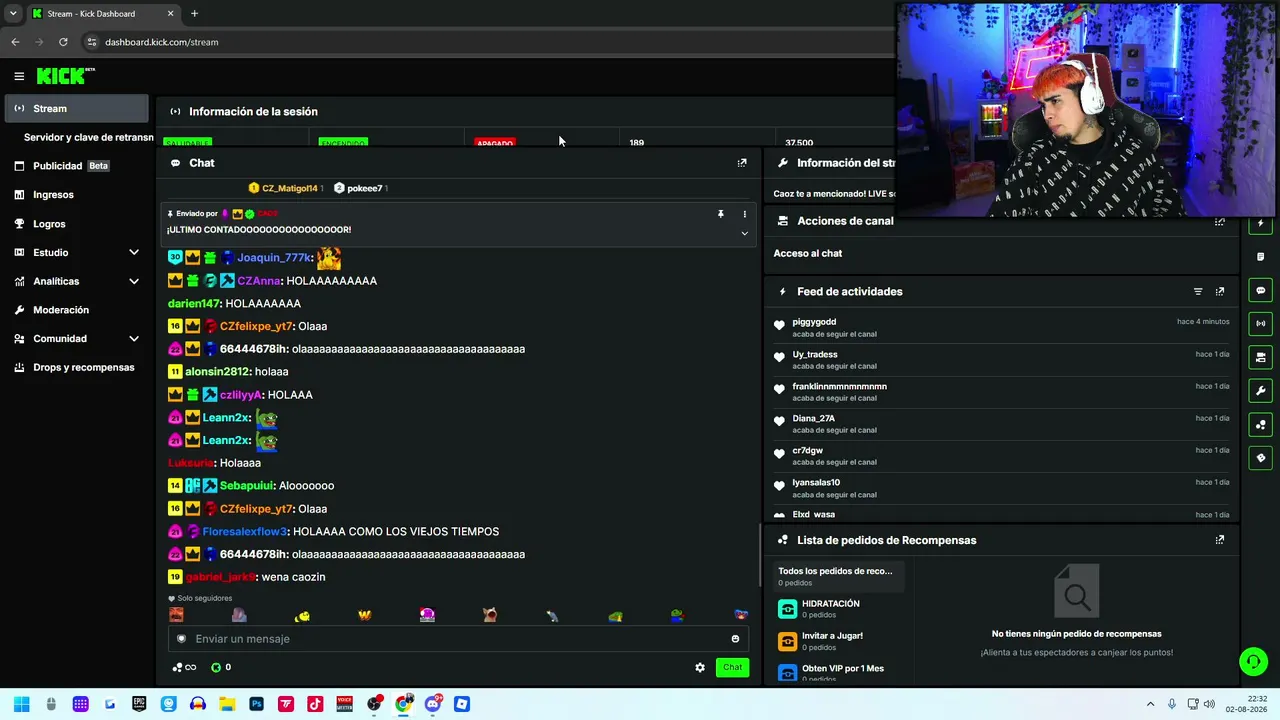This screenshot has height=720, width=1280.
Task: Open the Moderación page
Action: pos(77,310)
